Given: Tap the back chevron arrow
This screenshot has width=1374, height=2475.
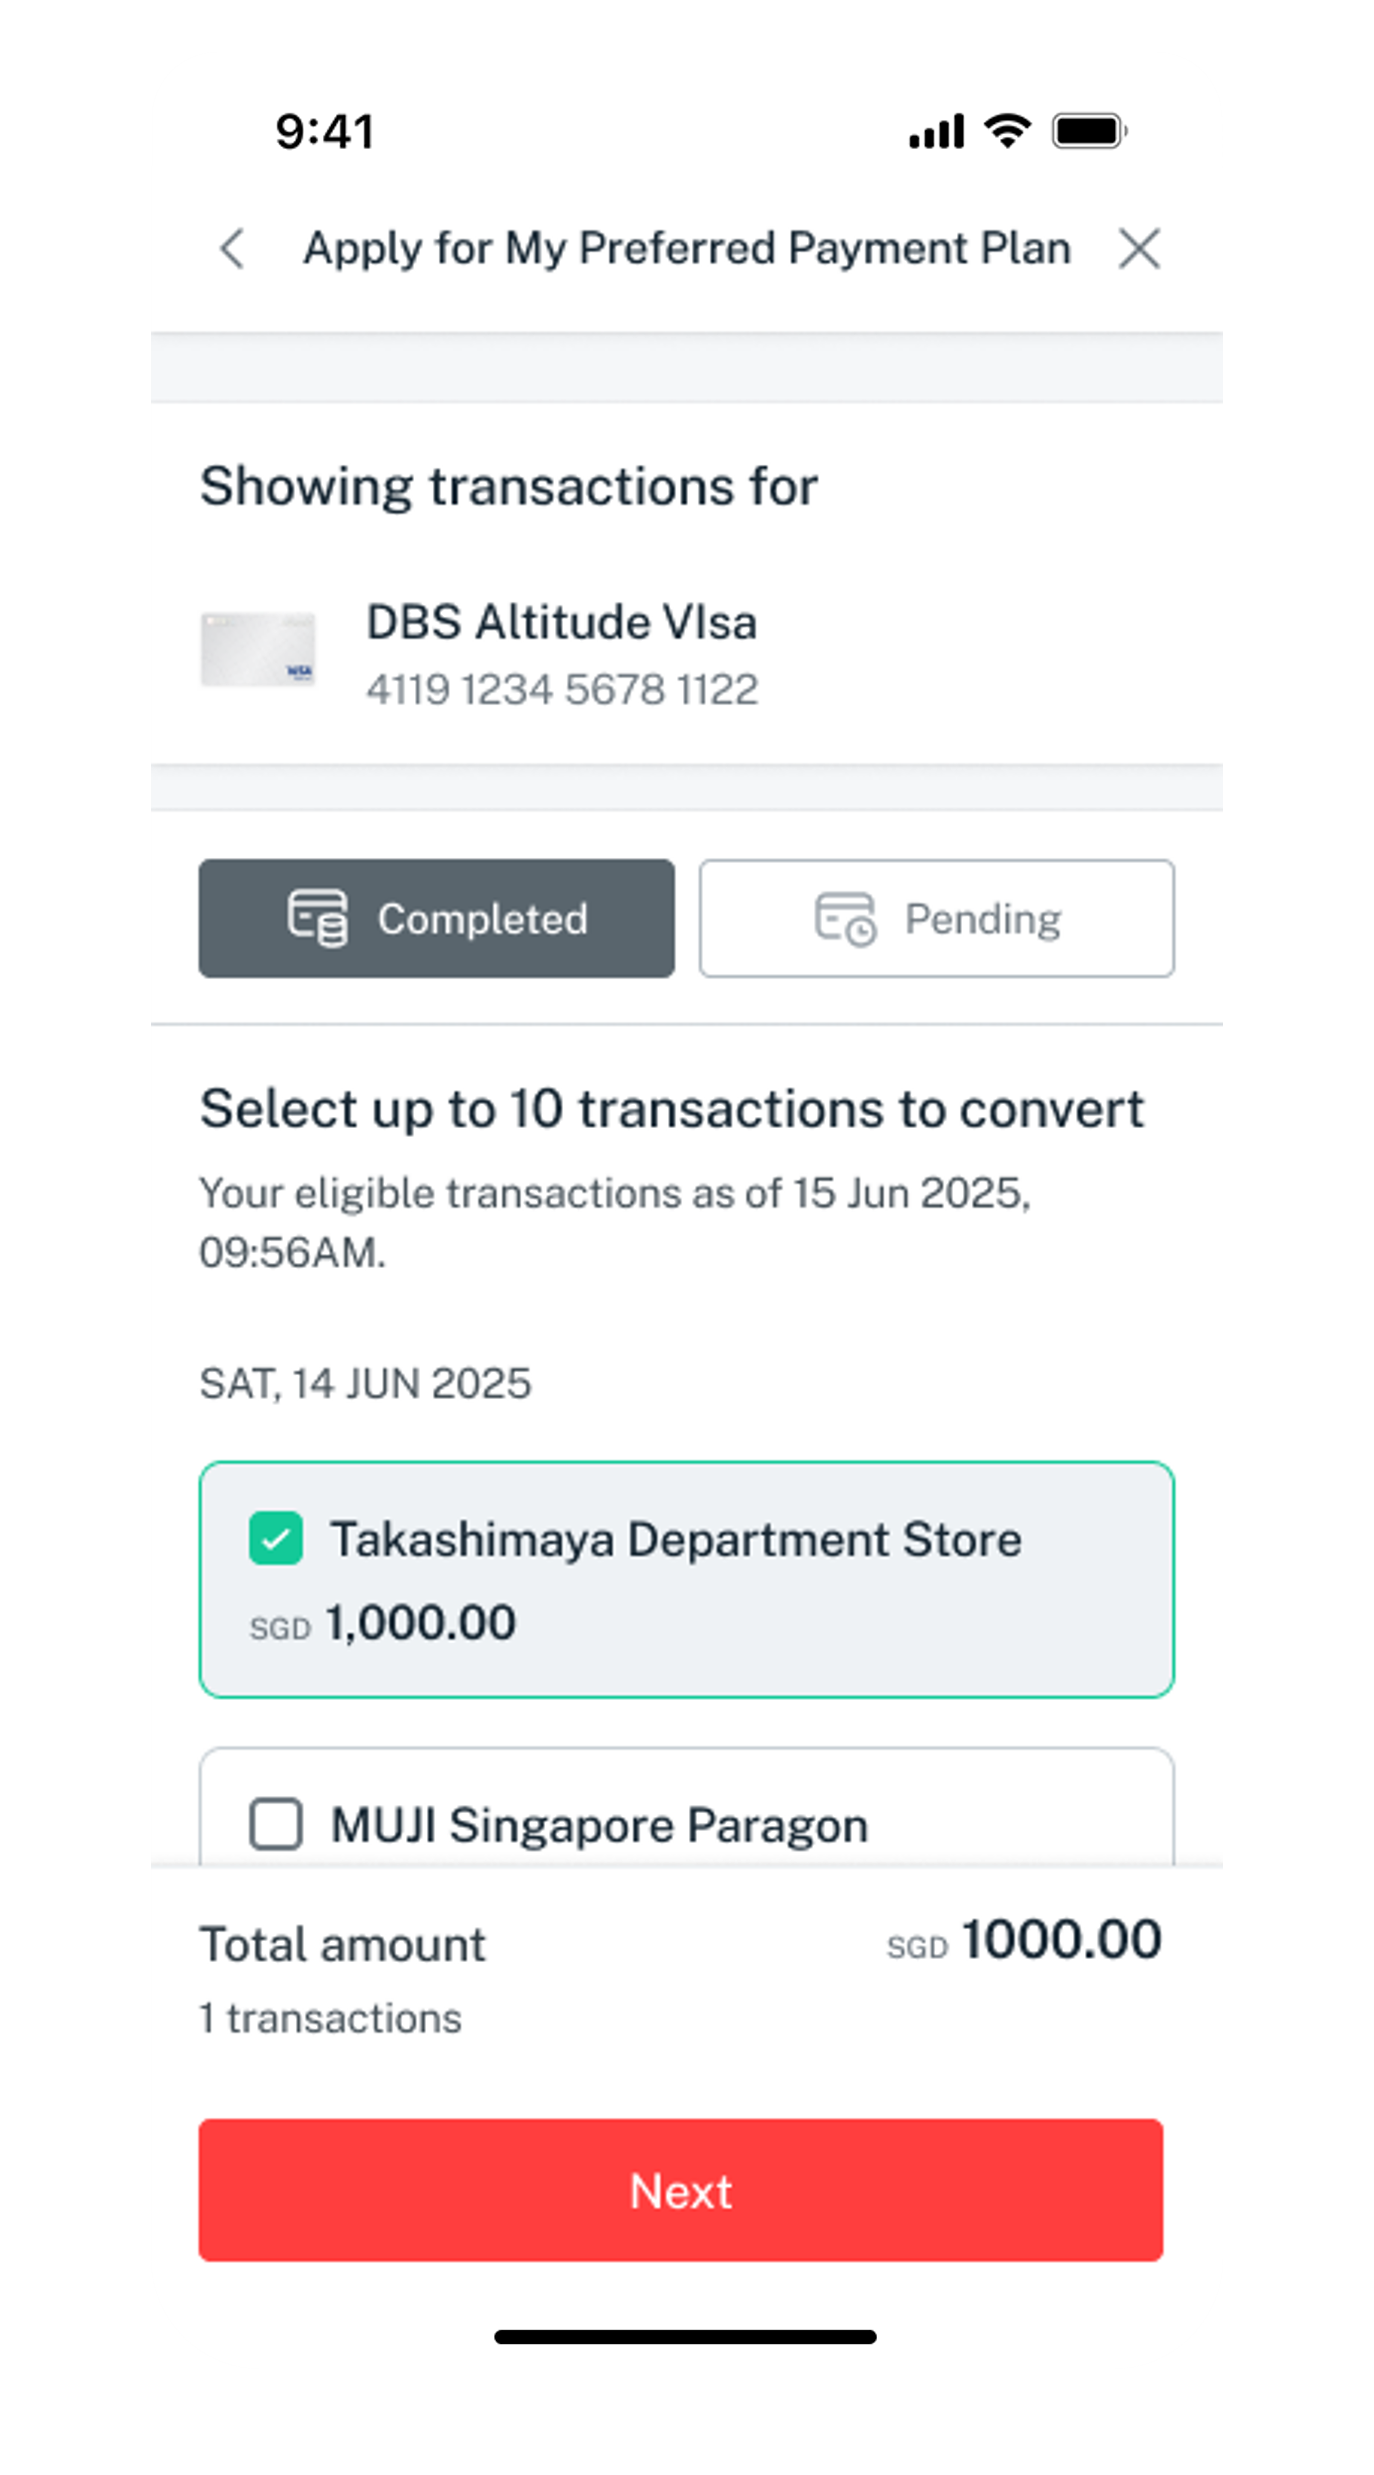Looking at the screenshot, I should 232,249.
